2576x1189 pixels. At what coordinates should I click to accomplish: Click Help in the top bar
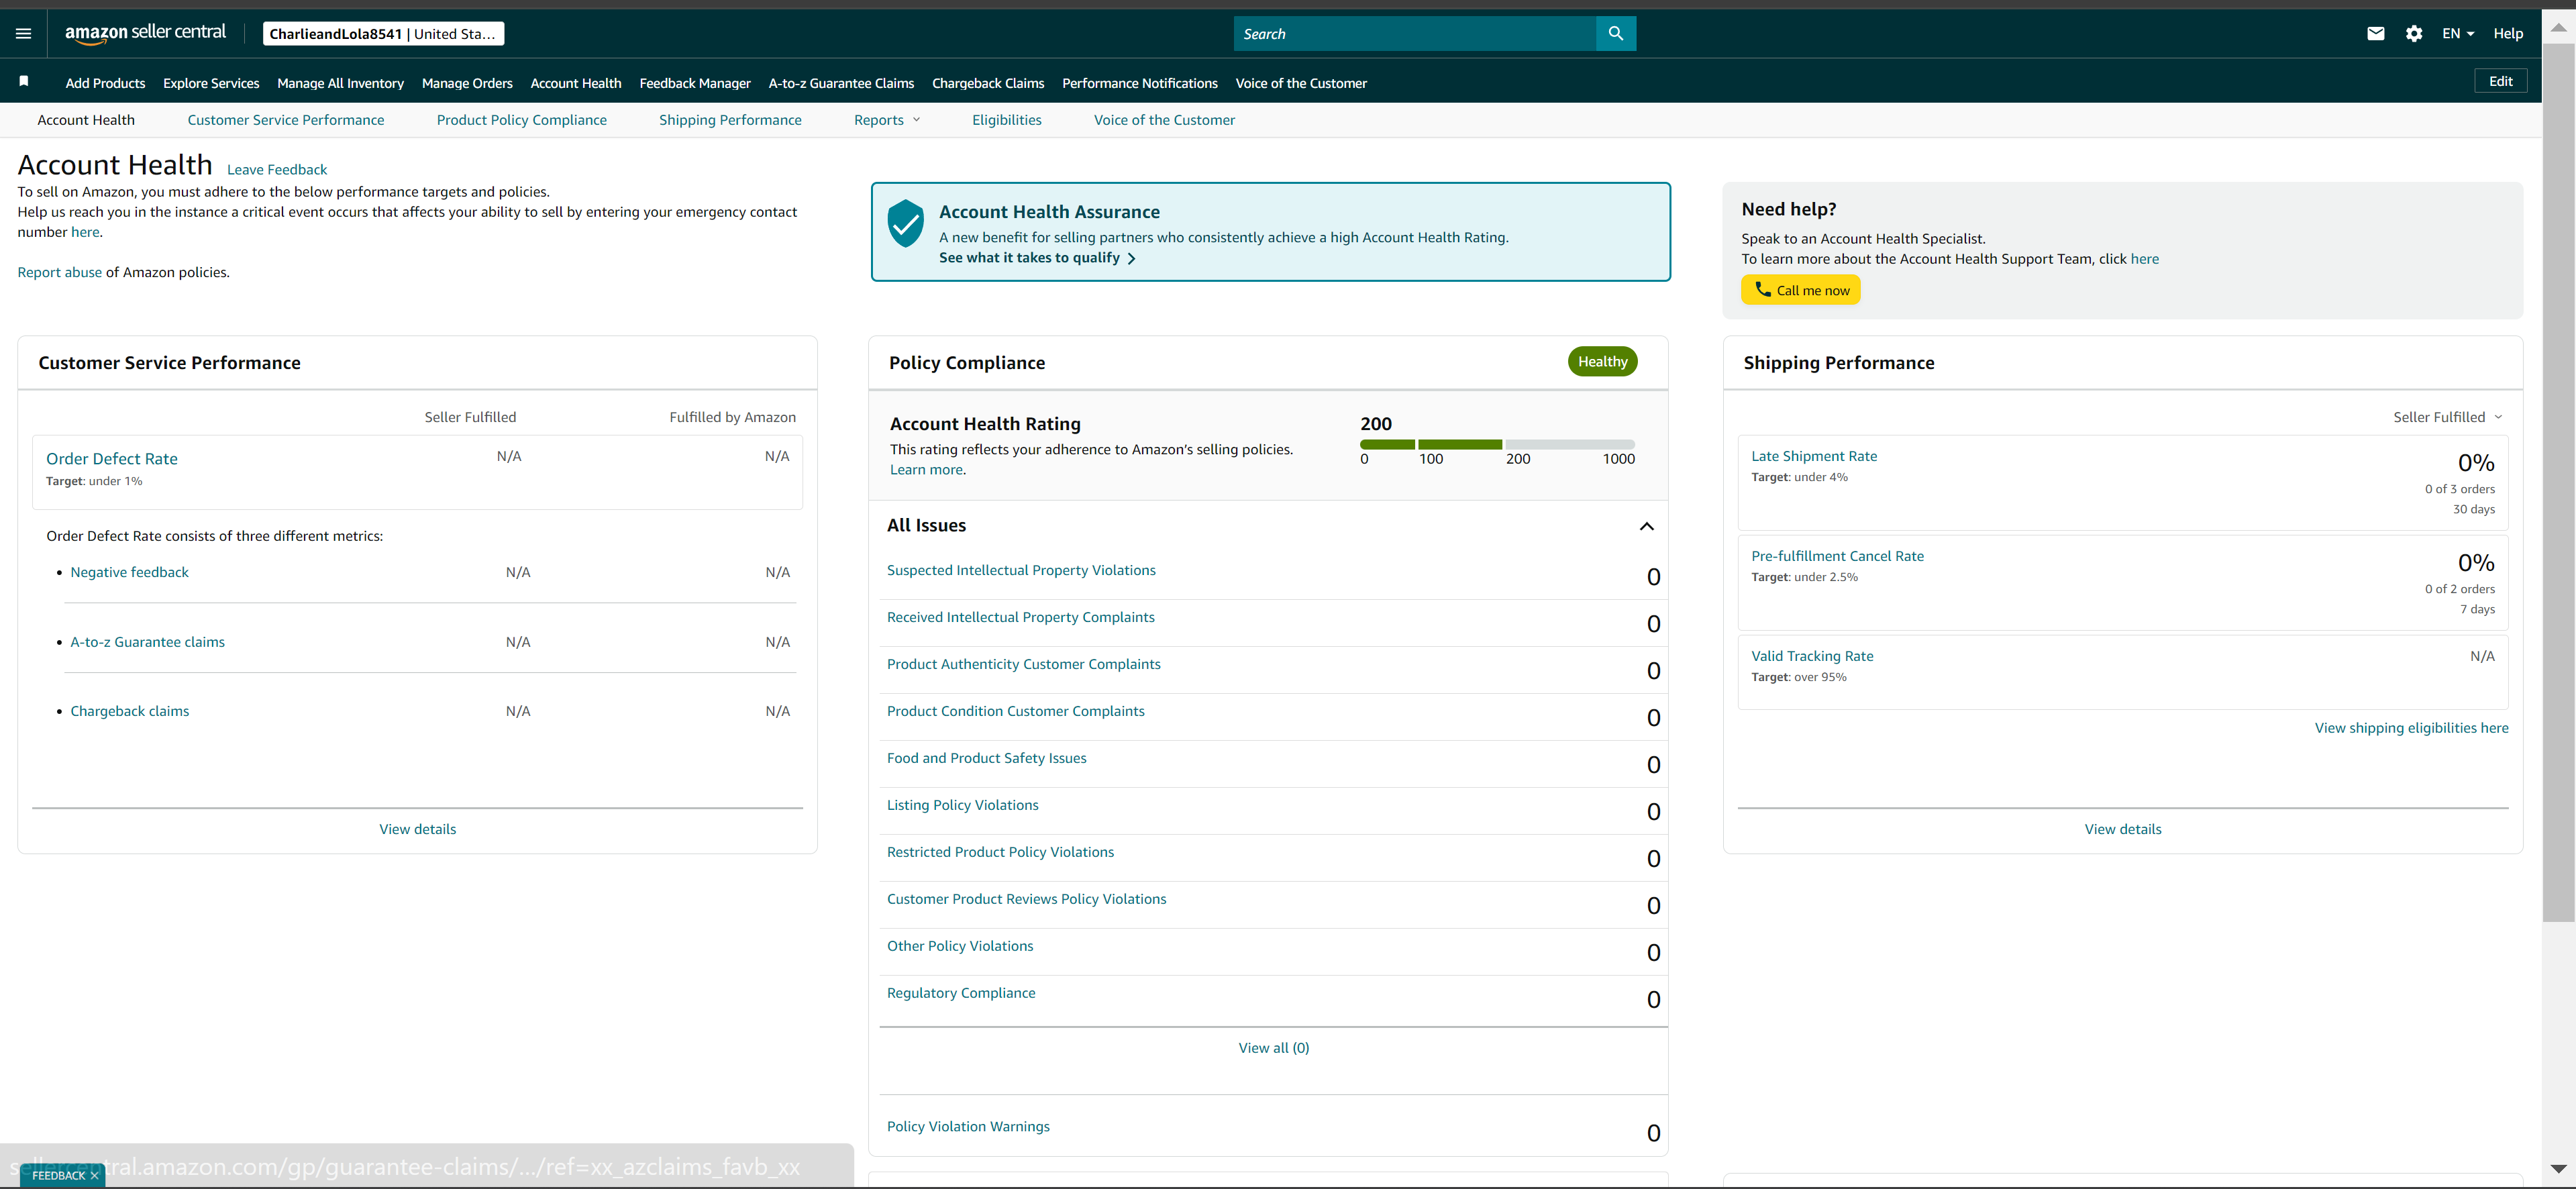tap(2508, 34)
